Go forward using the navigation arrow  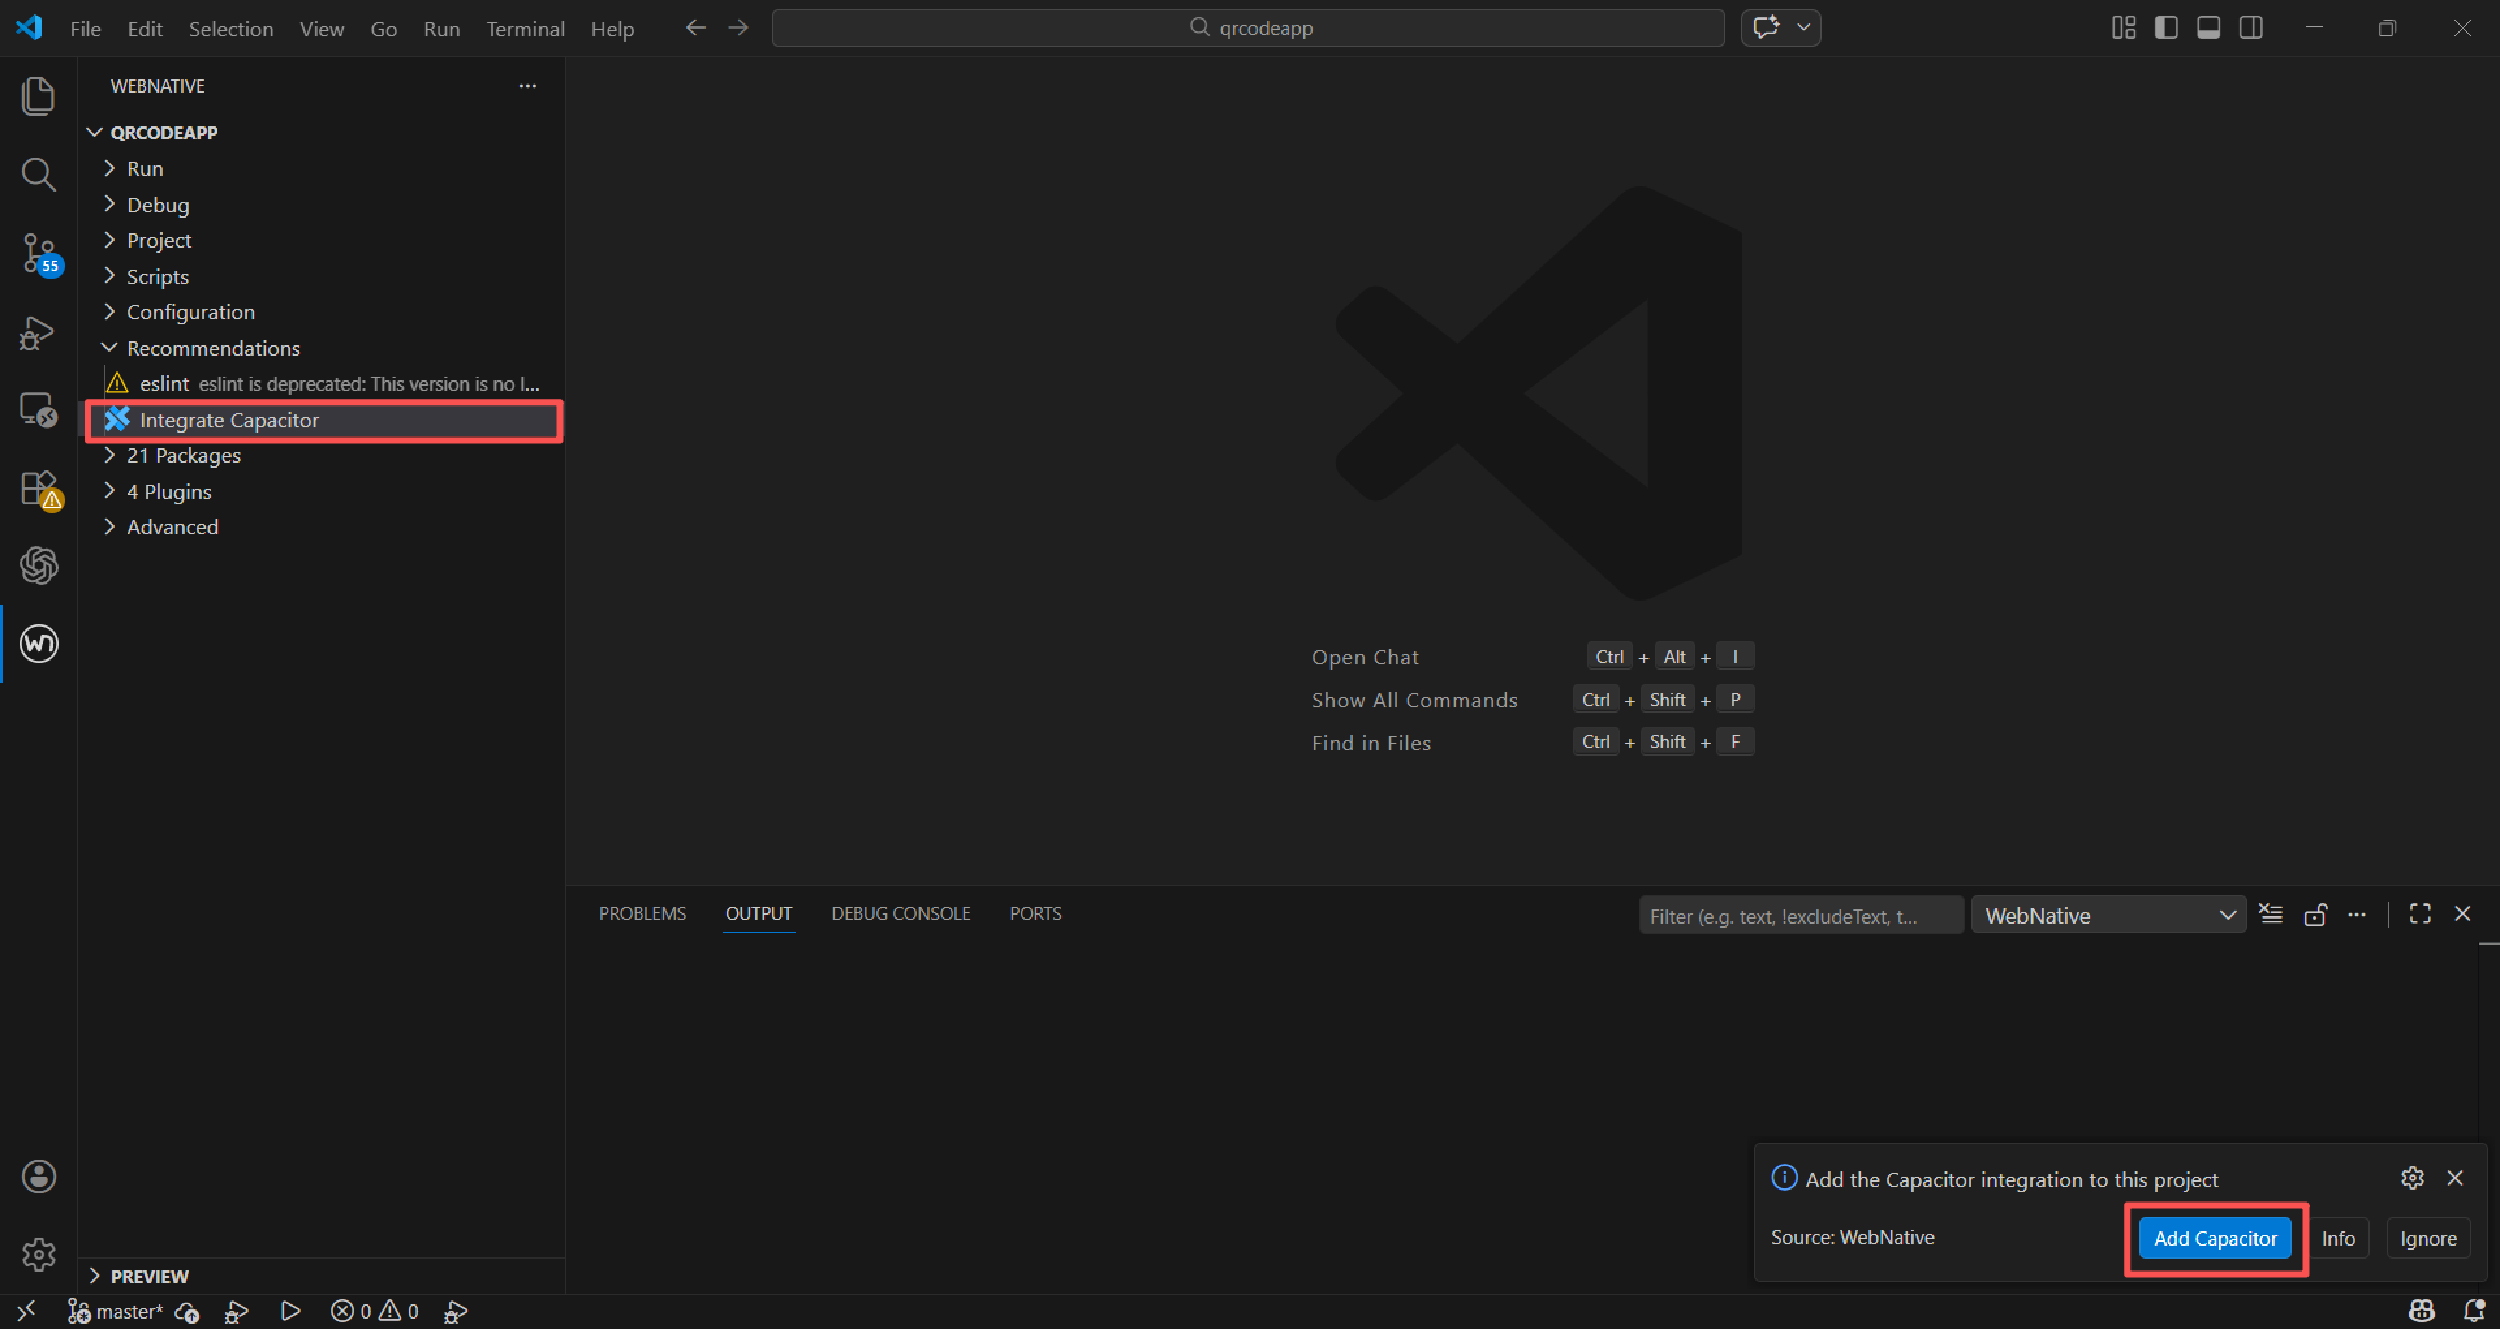[738, 28]
